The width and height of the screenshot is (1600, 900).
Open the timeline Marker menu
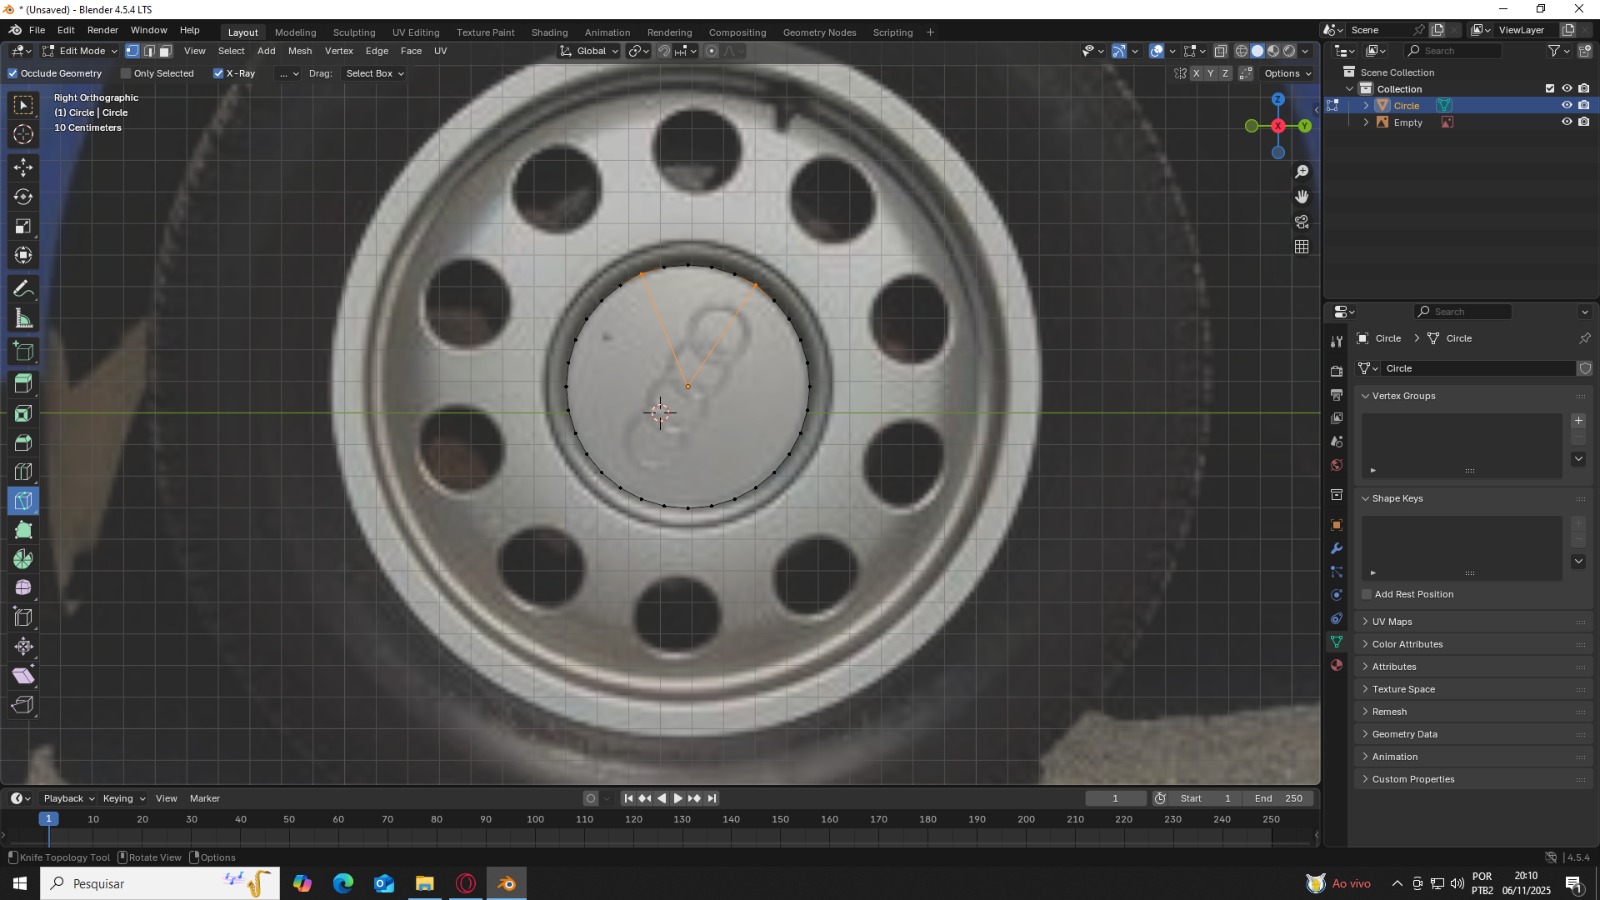(205, 799)
